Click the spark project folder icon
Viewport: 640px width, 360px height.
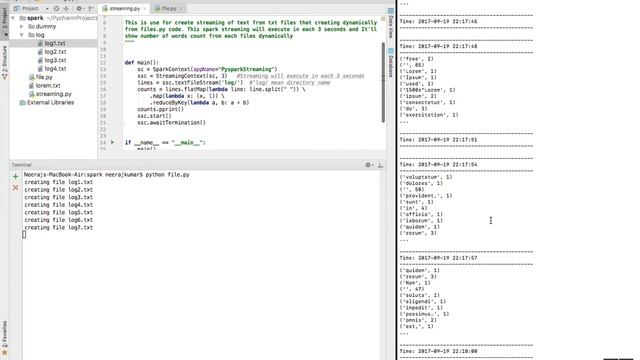(22, 18)
